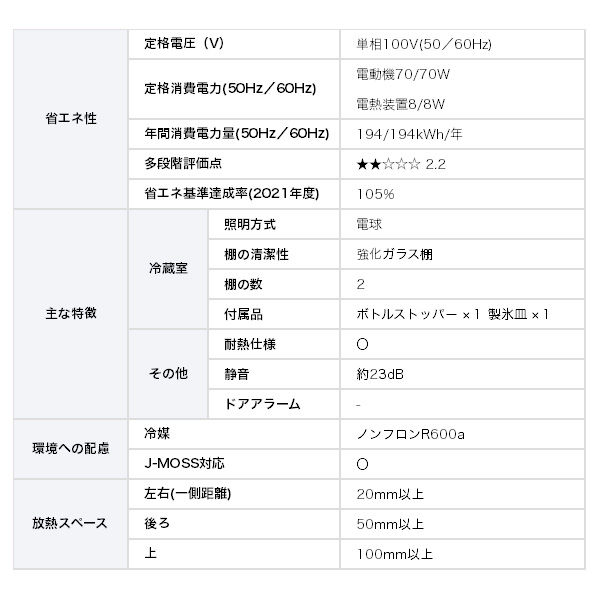Click the 省エネ性 category header cell
Screen dimensions: 600x600
[71, 118]
